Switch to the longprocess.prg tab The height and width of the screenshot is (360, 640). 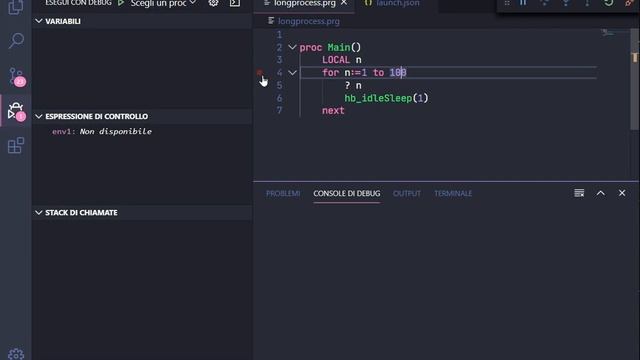tap(304, 3)
